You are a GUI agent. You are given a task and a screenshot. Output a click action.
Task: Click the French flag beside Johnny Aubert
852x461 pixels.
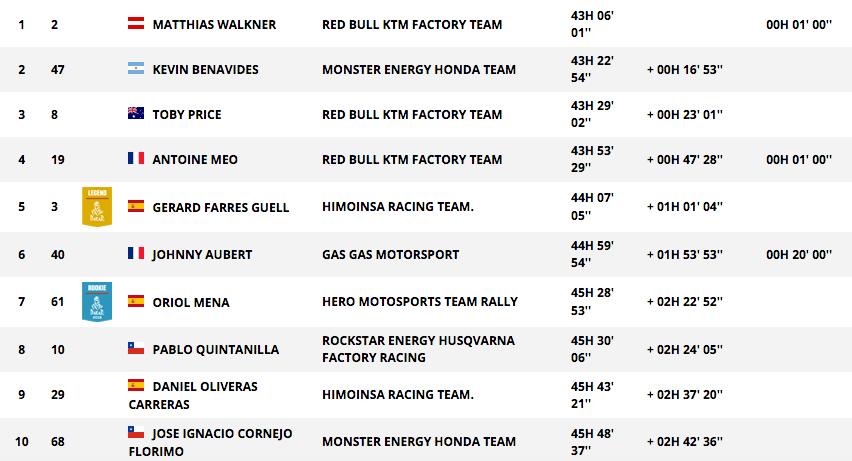click(136, 253)
